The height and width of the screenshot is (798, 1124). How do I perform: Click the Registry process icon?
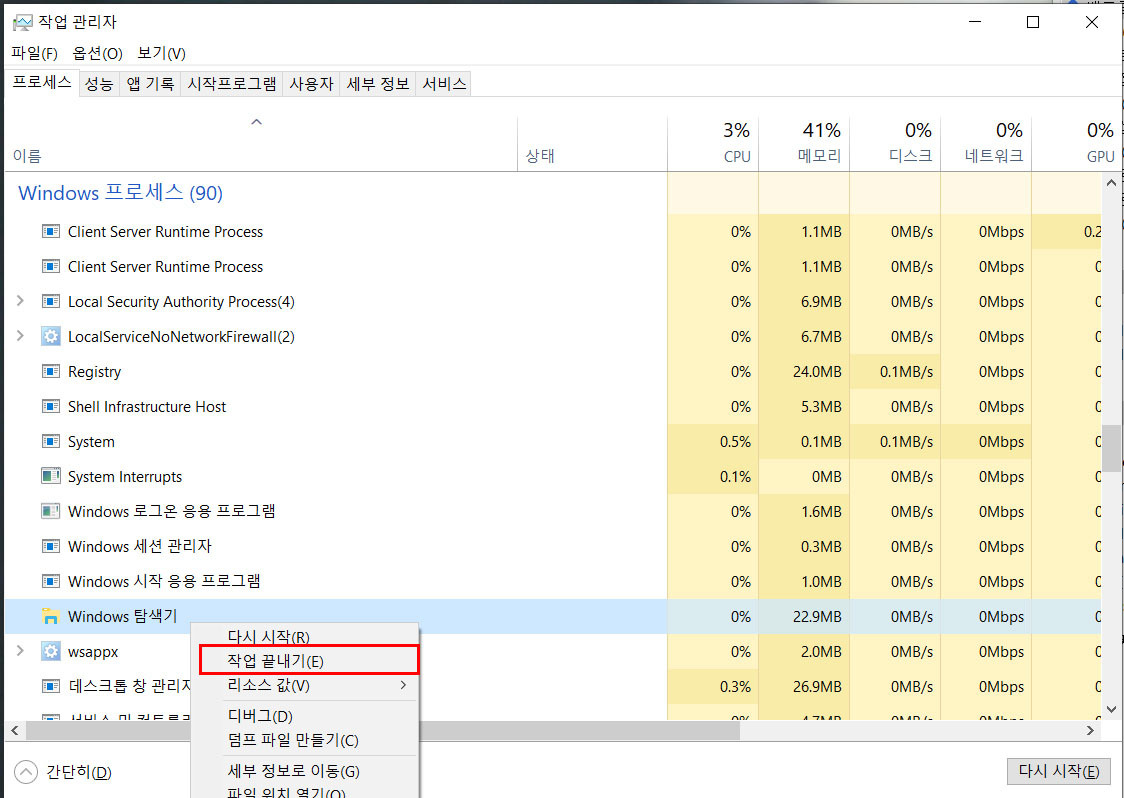pyautogui.click(x=50, y=371)
